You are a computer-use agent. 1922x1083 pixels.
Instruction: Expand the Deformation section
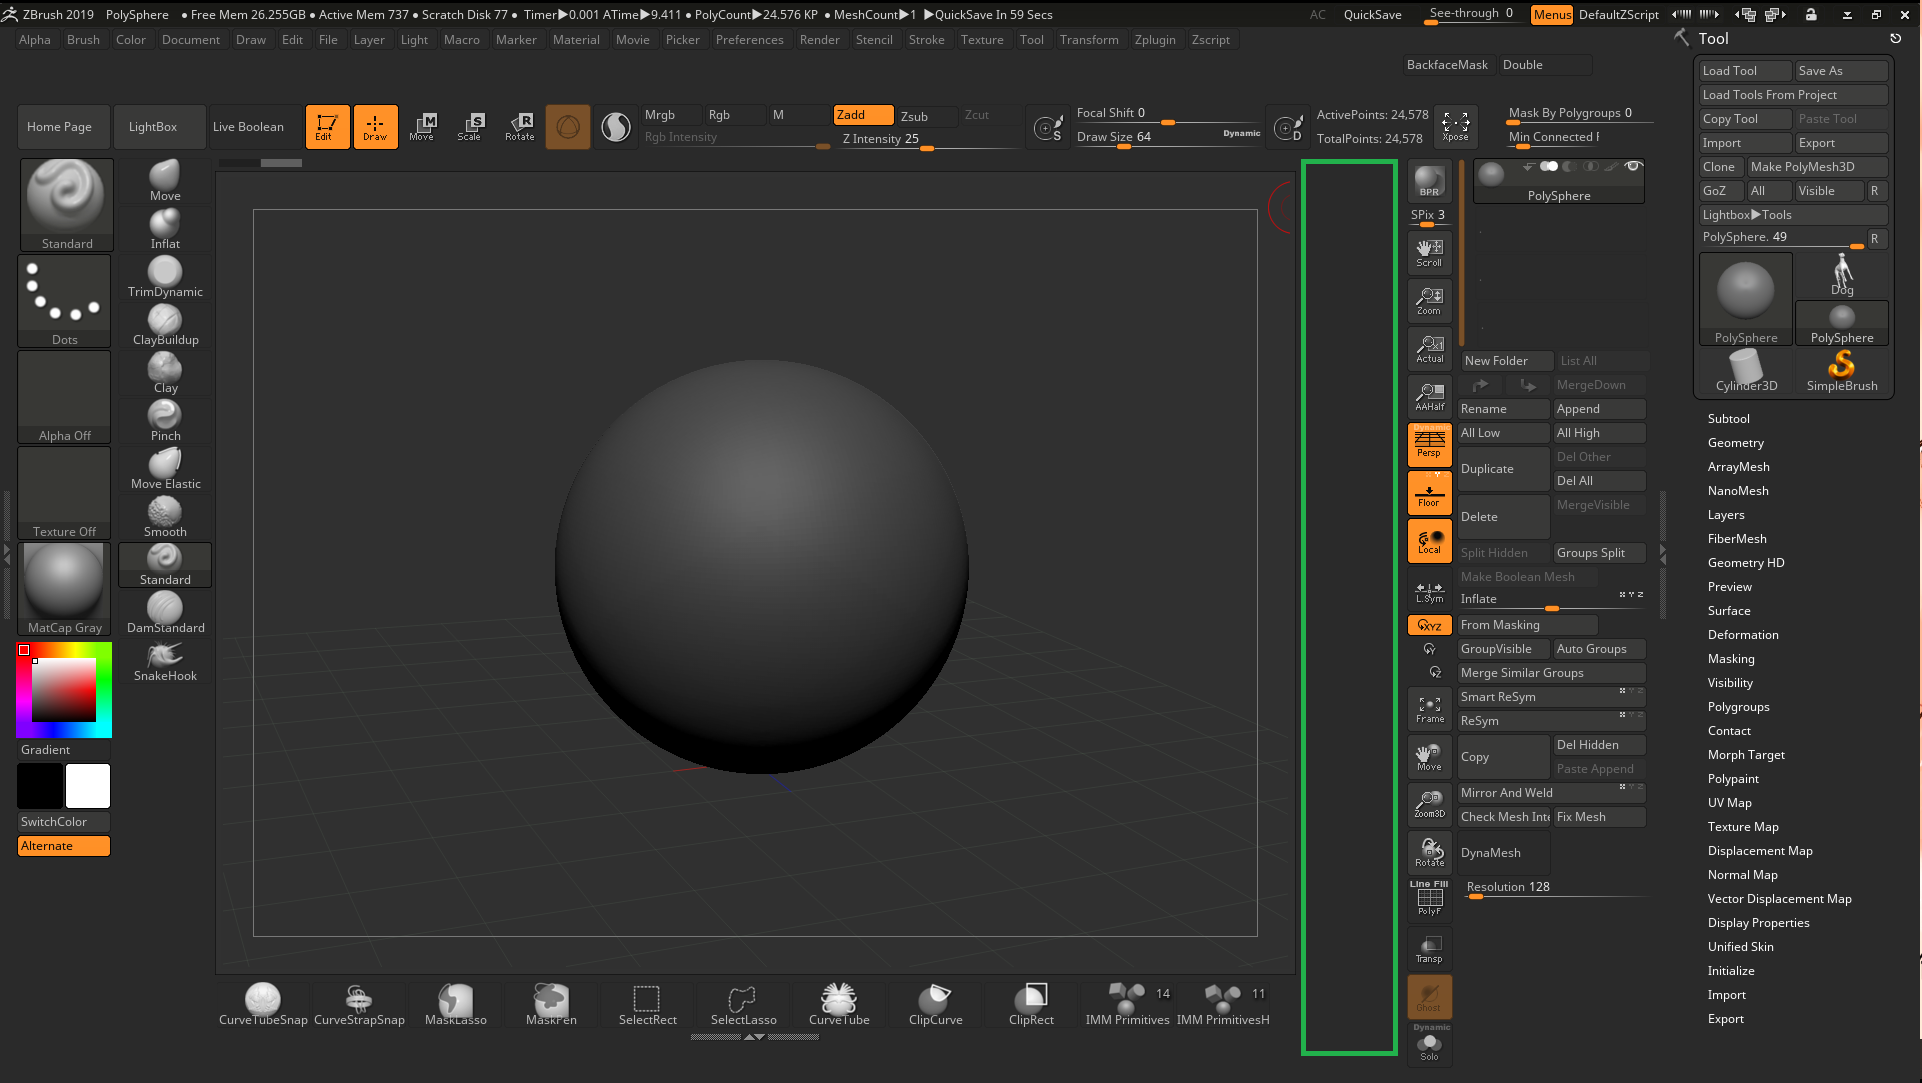(x=1742, y=635)
